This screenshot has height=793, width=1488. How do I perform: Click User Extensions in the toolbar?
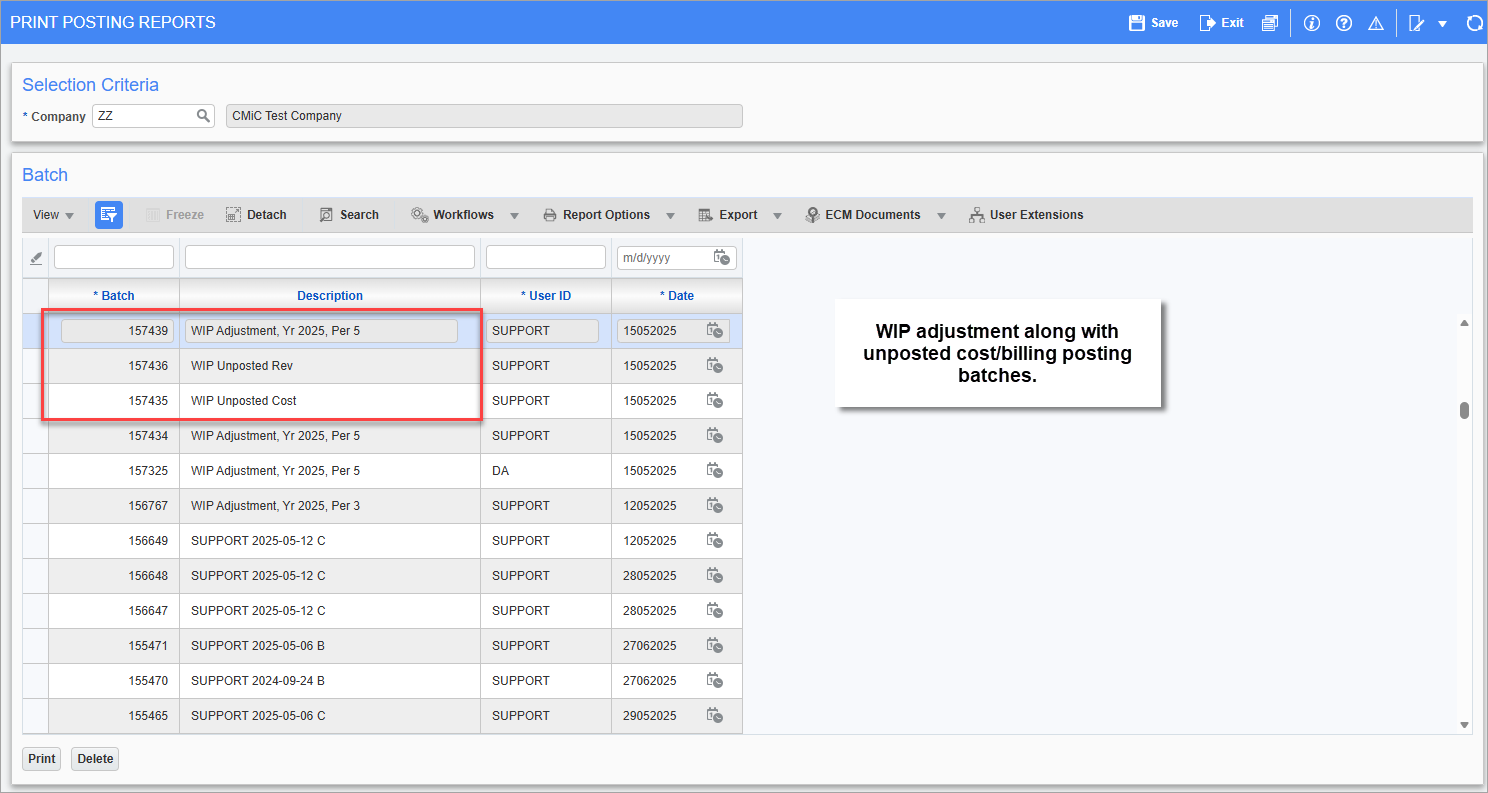point(1026,215)
